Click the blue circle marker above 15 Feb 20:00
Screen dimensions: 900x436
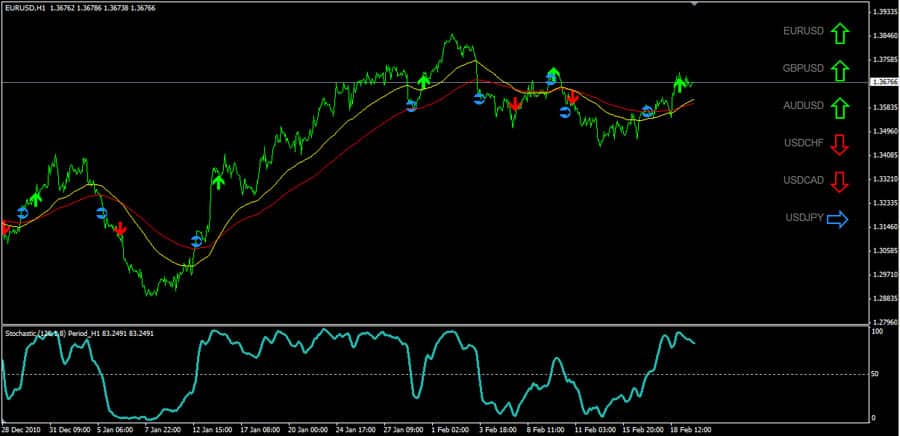coord(647,111)
